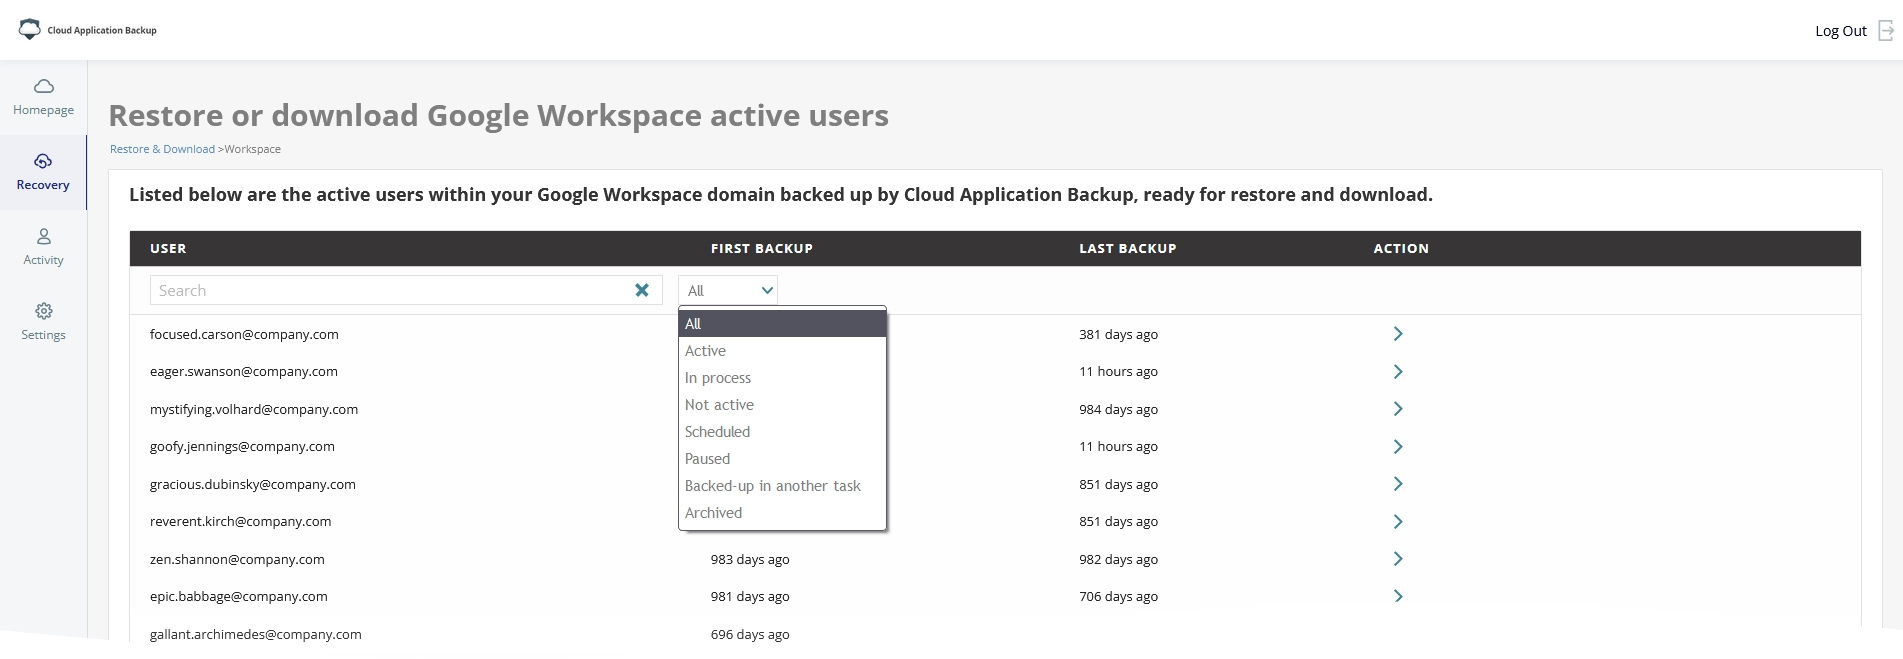Screen dimensions: 1903x659
Task: Open the Activity sidebar label
Action: pyautogui.click(x=44, y=260)
